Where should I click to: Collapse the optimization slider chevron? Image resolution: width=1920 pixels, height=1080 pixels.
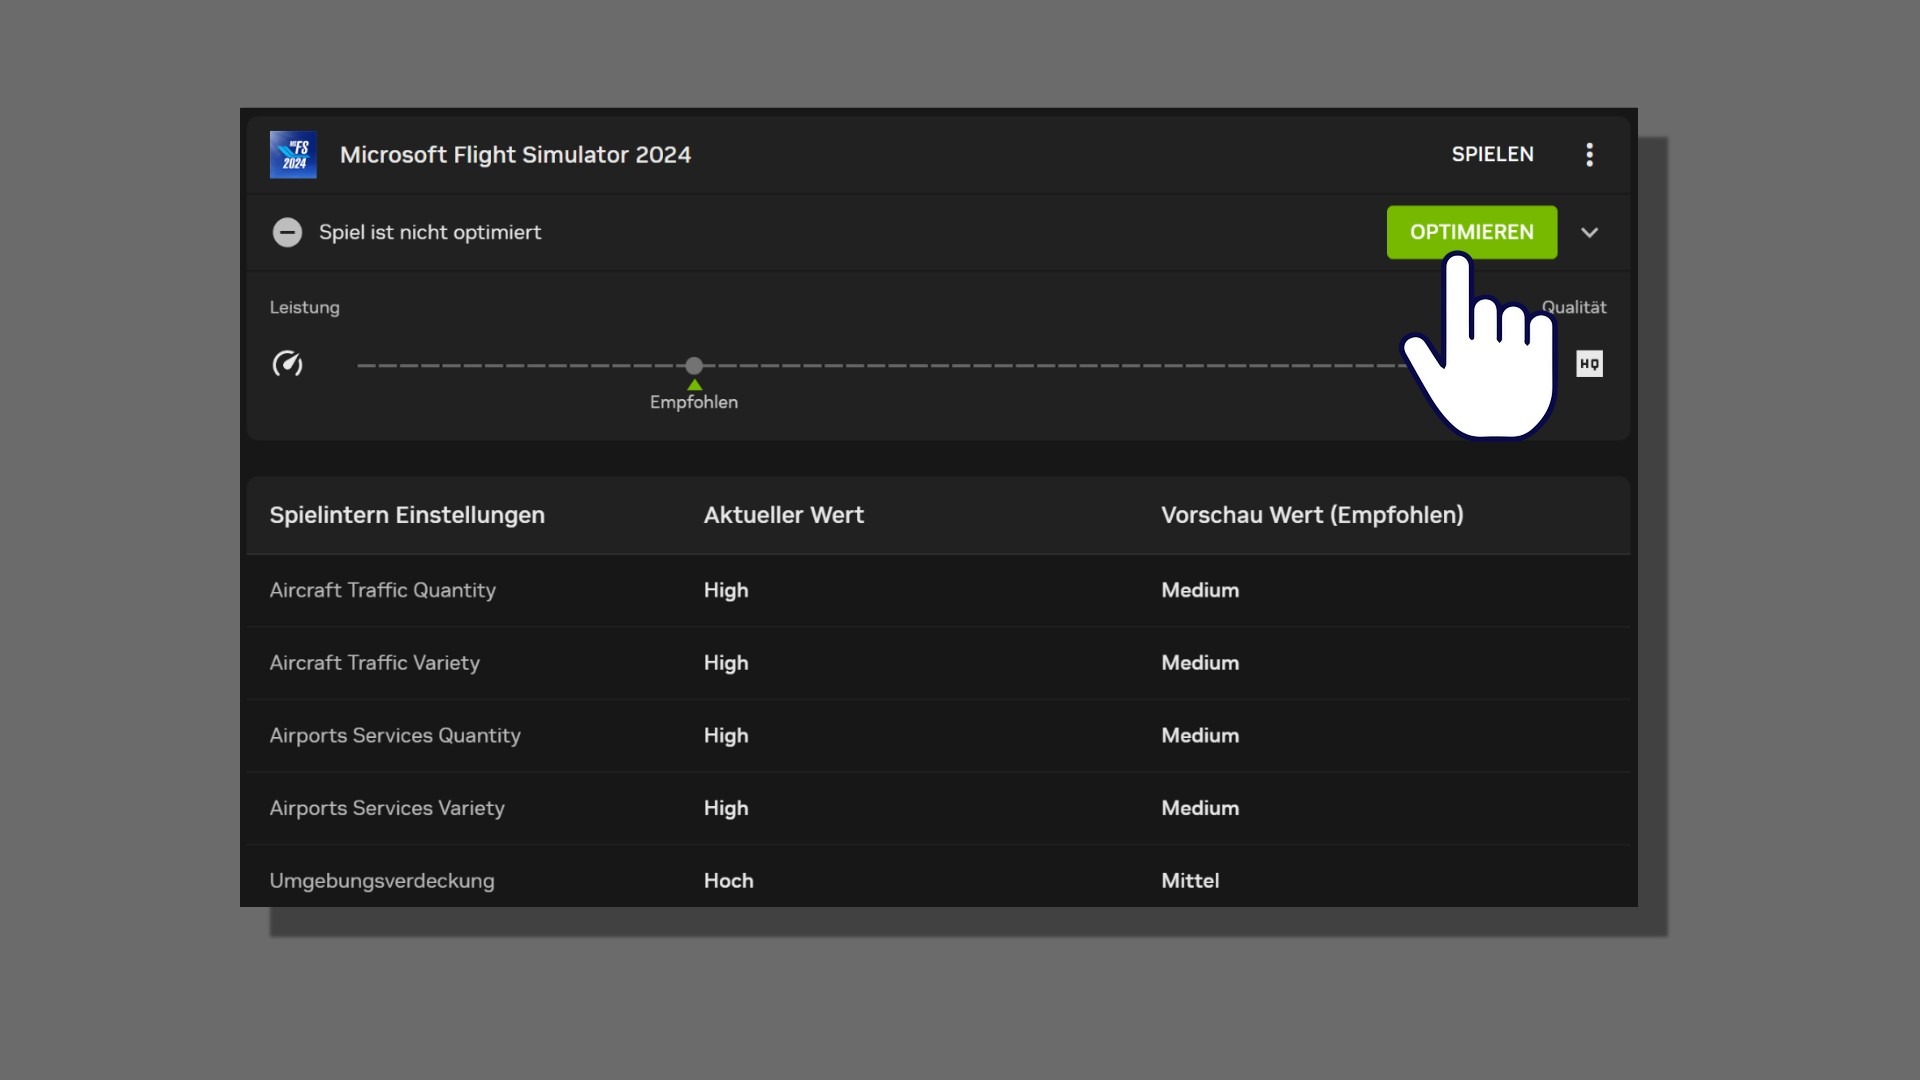(1589, 233)
